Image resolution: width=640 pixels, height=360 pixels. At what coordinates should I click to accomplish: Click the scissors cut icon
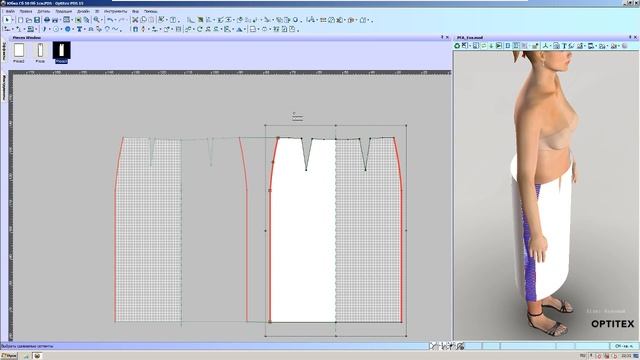[135, 20]
